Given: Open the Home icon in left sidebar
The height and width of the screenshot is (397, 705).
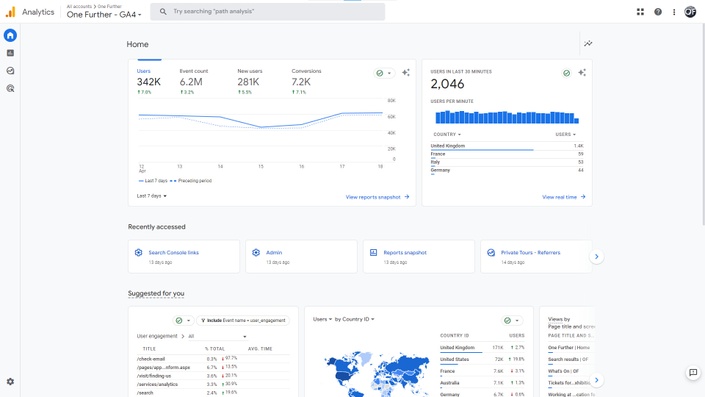Looking at the screenshot, I should tap(10, 35).
